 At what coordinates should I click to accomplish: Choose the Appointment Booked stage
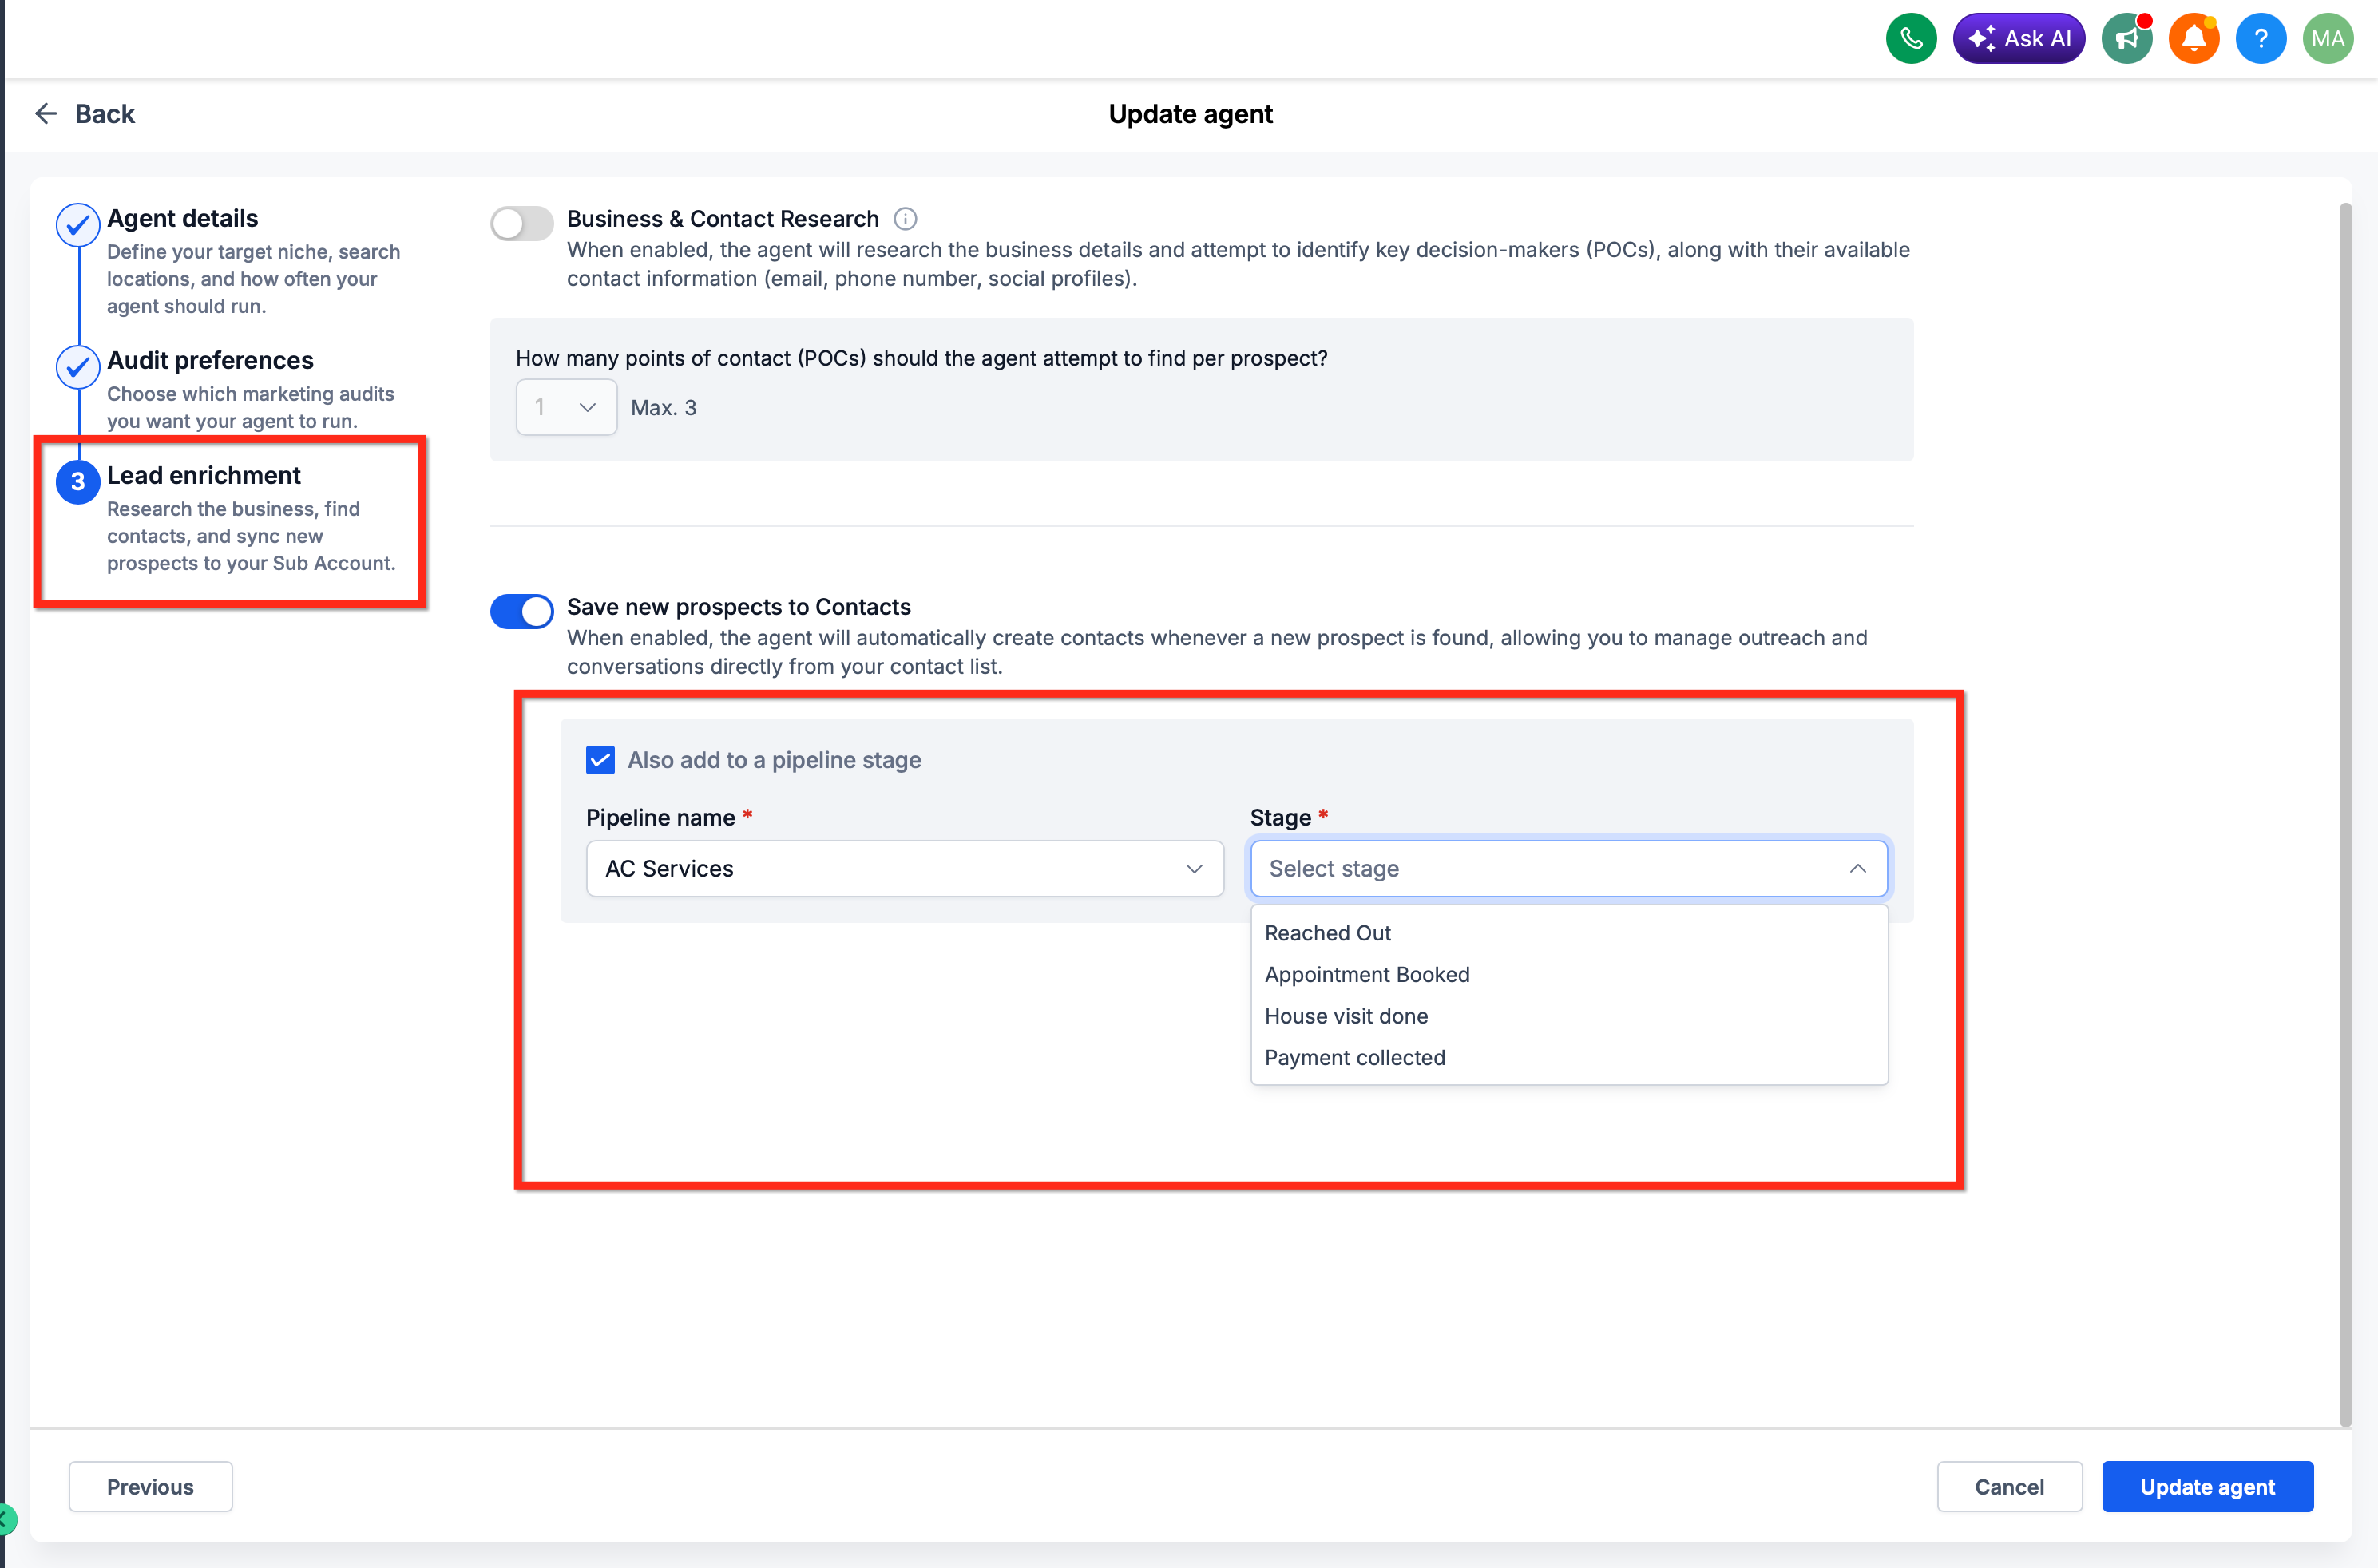pos(1568,975)
